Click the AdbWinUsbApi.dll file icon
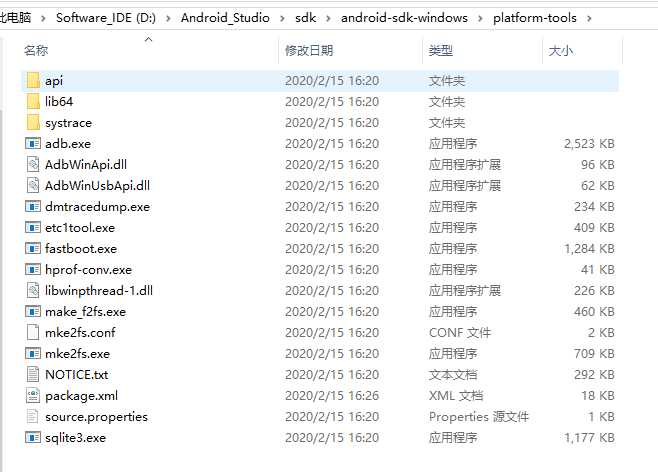Screen dimensions: 658x472 [x=33, y=185]
